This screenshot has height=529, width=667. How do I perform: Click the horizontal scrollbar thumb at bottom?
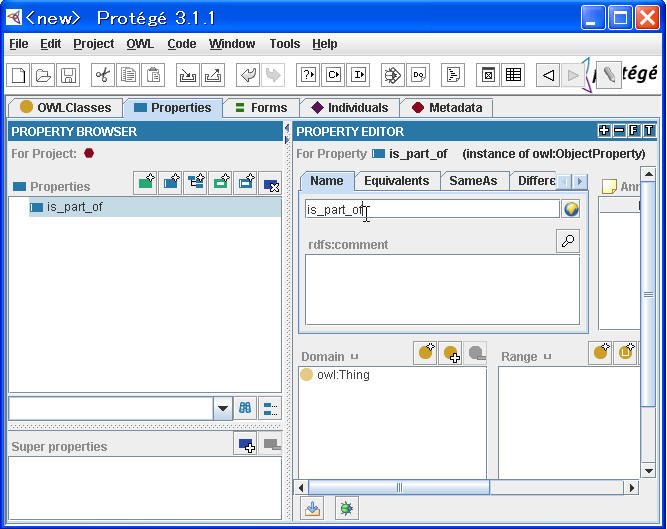click(x=399, y=487)
